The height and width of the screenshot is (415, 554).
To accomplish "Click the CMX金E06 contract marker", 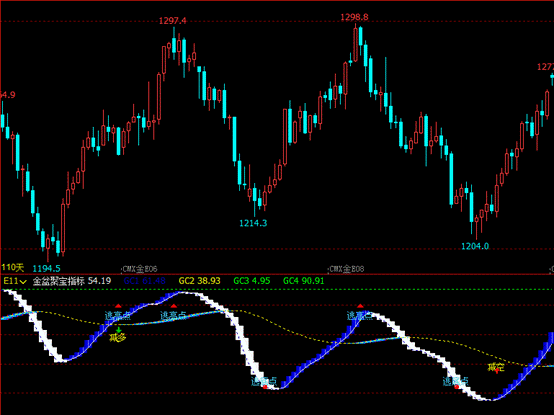I will pos(139,269).
